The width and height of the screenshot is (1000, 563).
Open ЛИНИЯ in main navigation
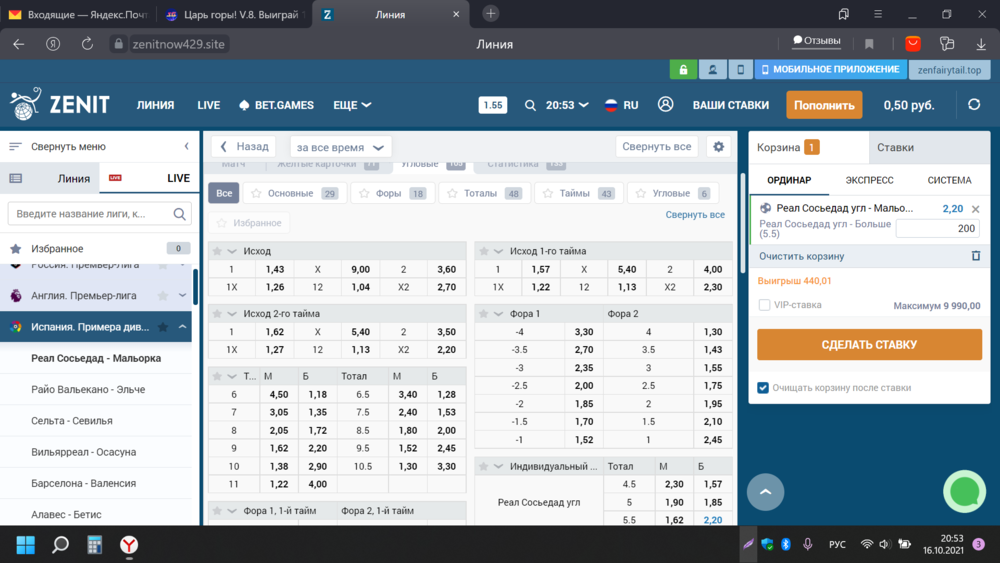point(155,105)
